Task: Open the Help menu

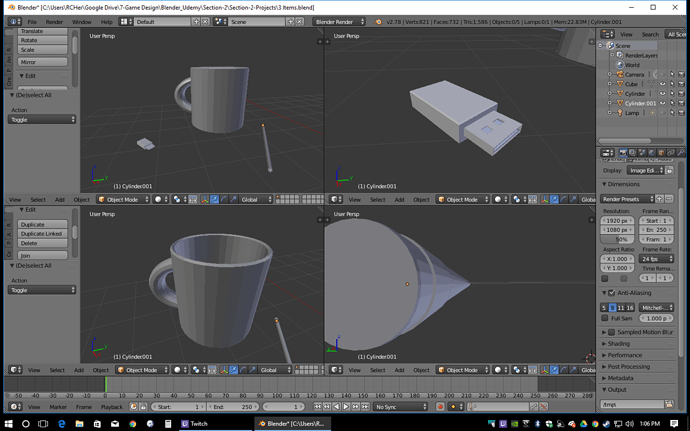Action: coord(106,22)
